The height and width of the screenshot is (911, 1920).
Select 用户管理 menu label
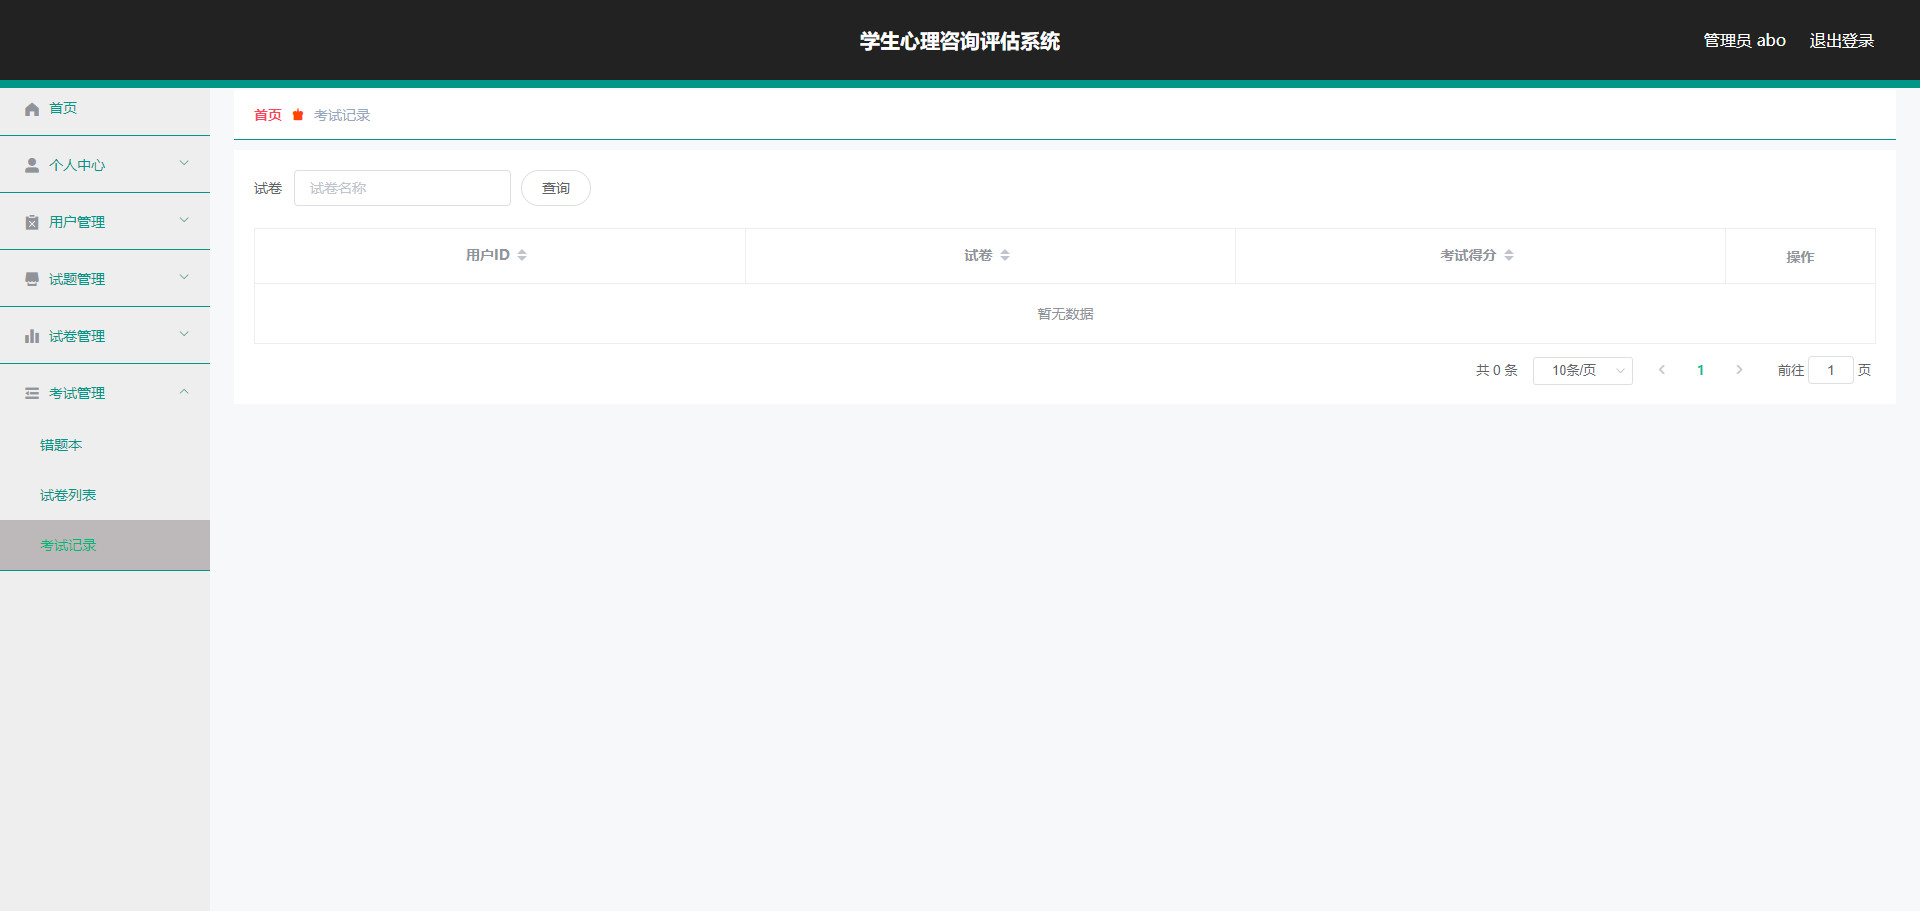pyautogui.click(x=77, y=222)
